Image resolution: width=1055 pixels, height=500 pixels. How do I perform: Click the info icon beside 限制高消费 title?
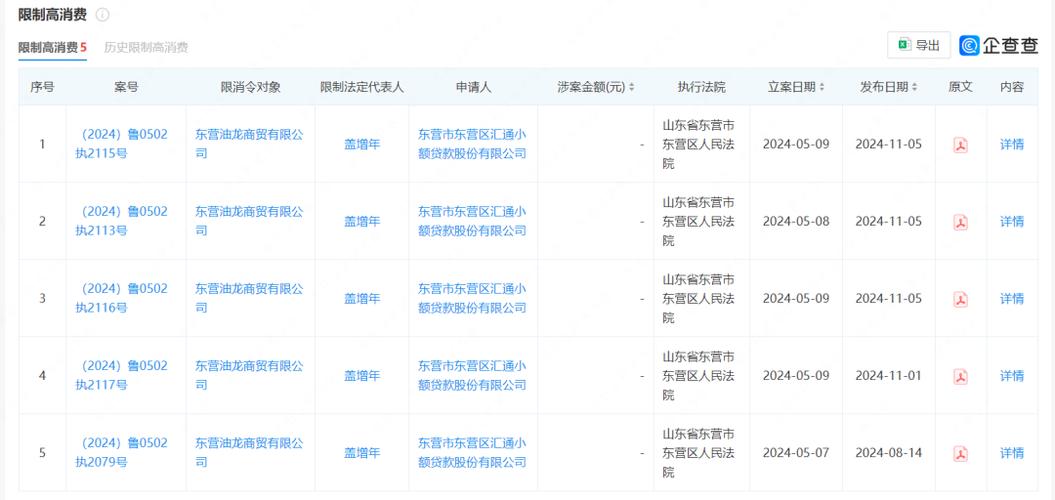point(102,14)
